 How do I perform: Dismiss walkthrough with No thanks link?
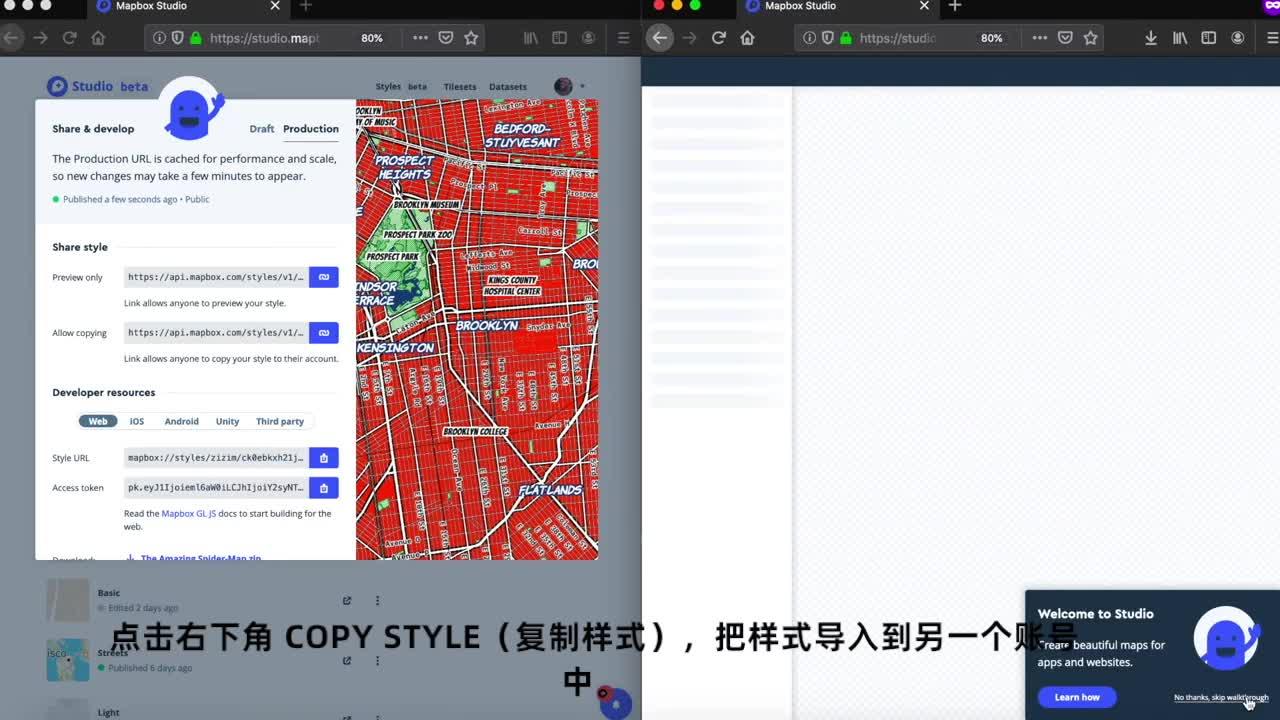tap(1221, 698)
